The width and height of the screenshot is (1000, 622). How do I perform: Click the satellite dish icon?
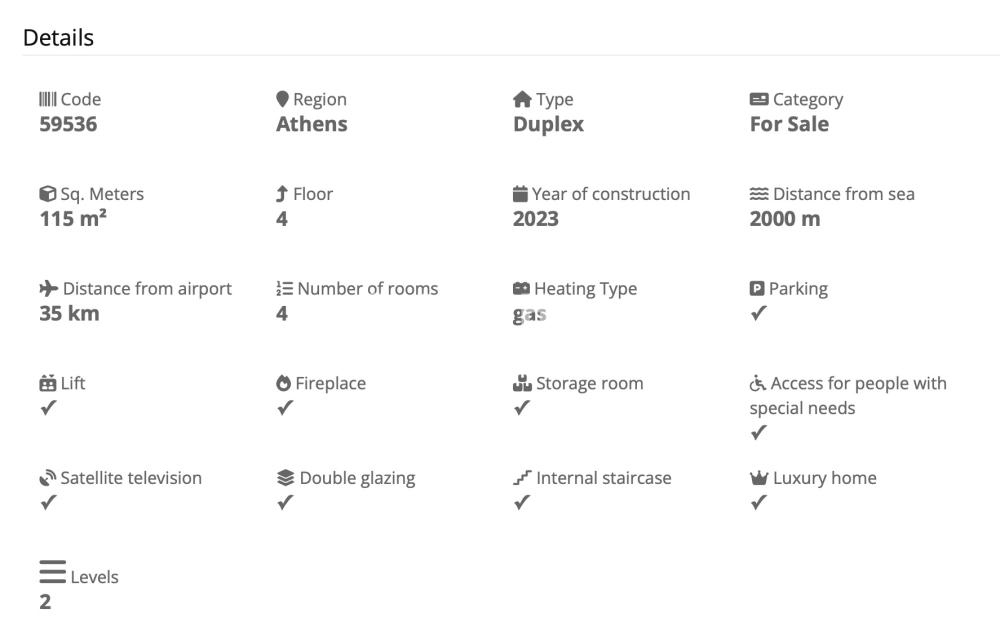coord(48,478)
